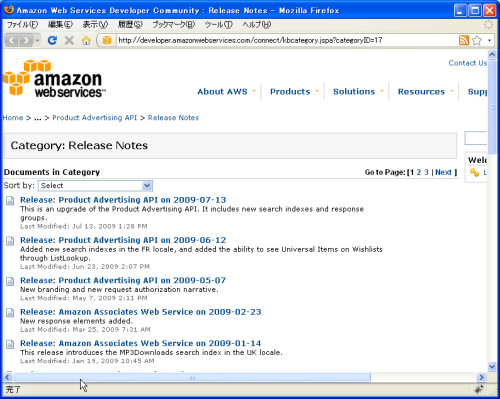The height and width of the screenshot is (399, 500).
Task: Click the search input box at the right
Action: (476, 138)
